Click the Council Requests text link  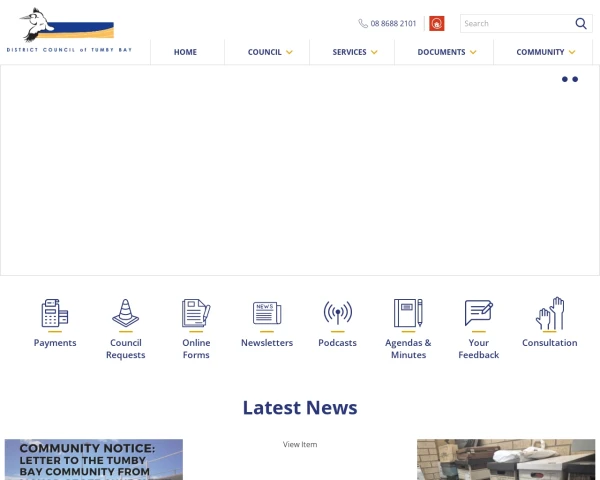pyautogui.click(x=126, y=349)
